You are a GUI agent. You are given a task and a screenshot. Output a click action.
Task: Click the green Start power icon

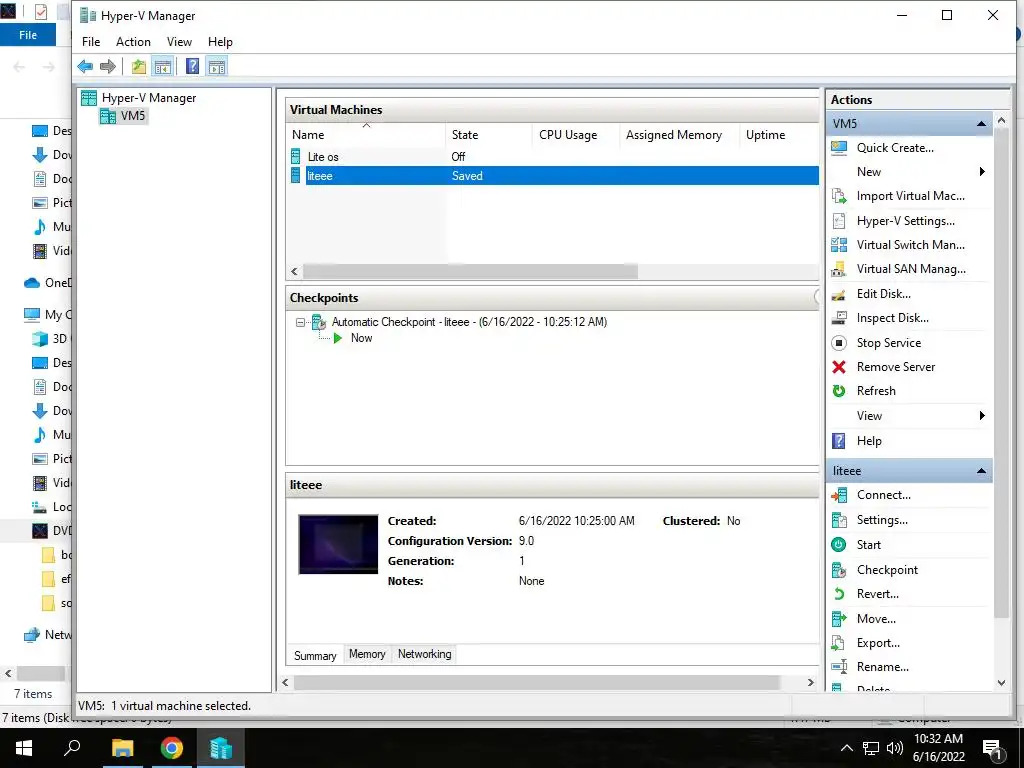tap(839, 545)
